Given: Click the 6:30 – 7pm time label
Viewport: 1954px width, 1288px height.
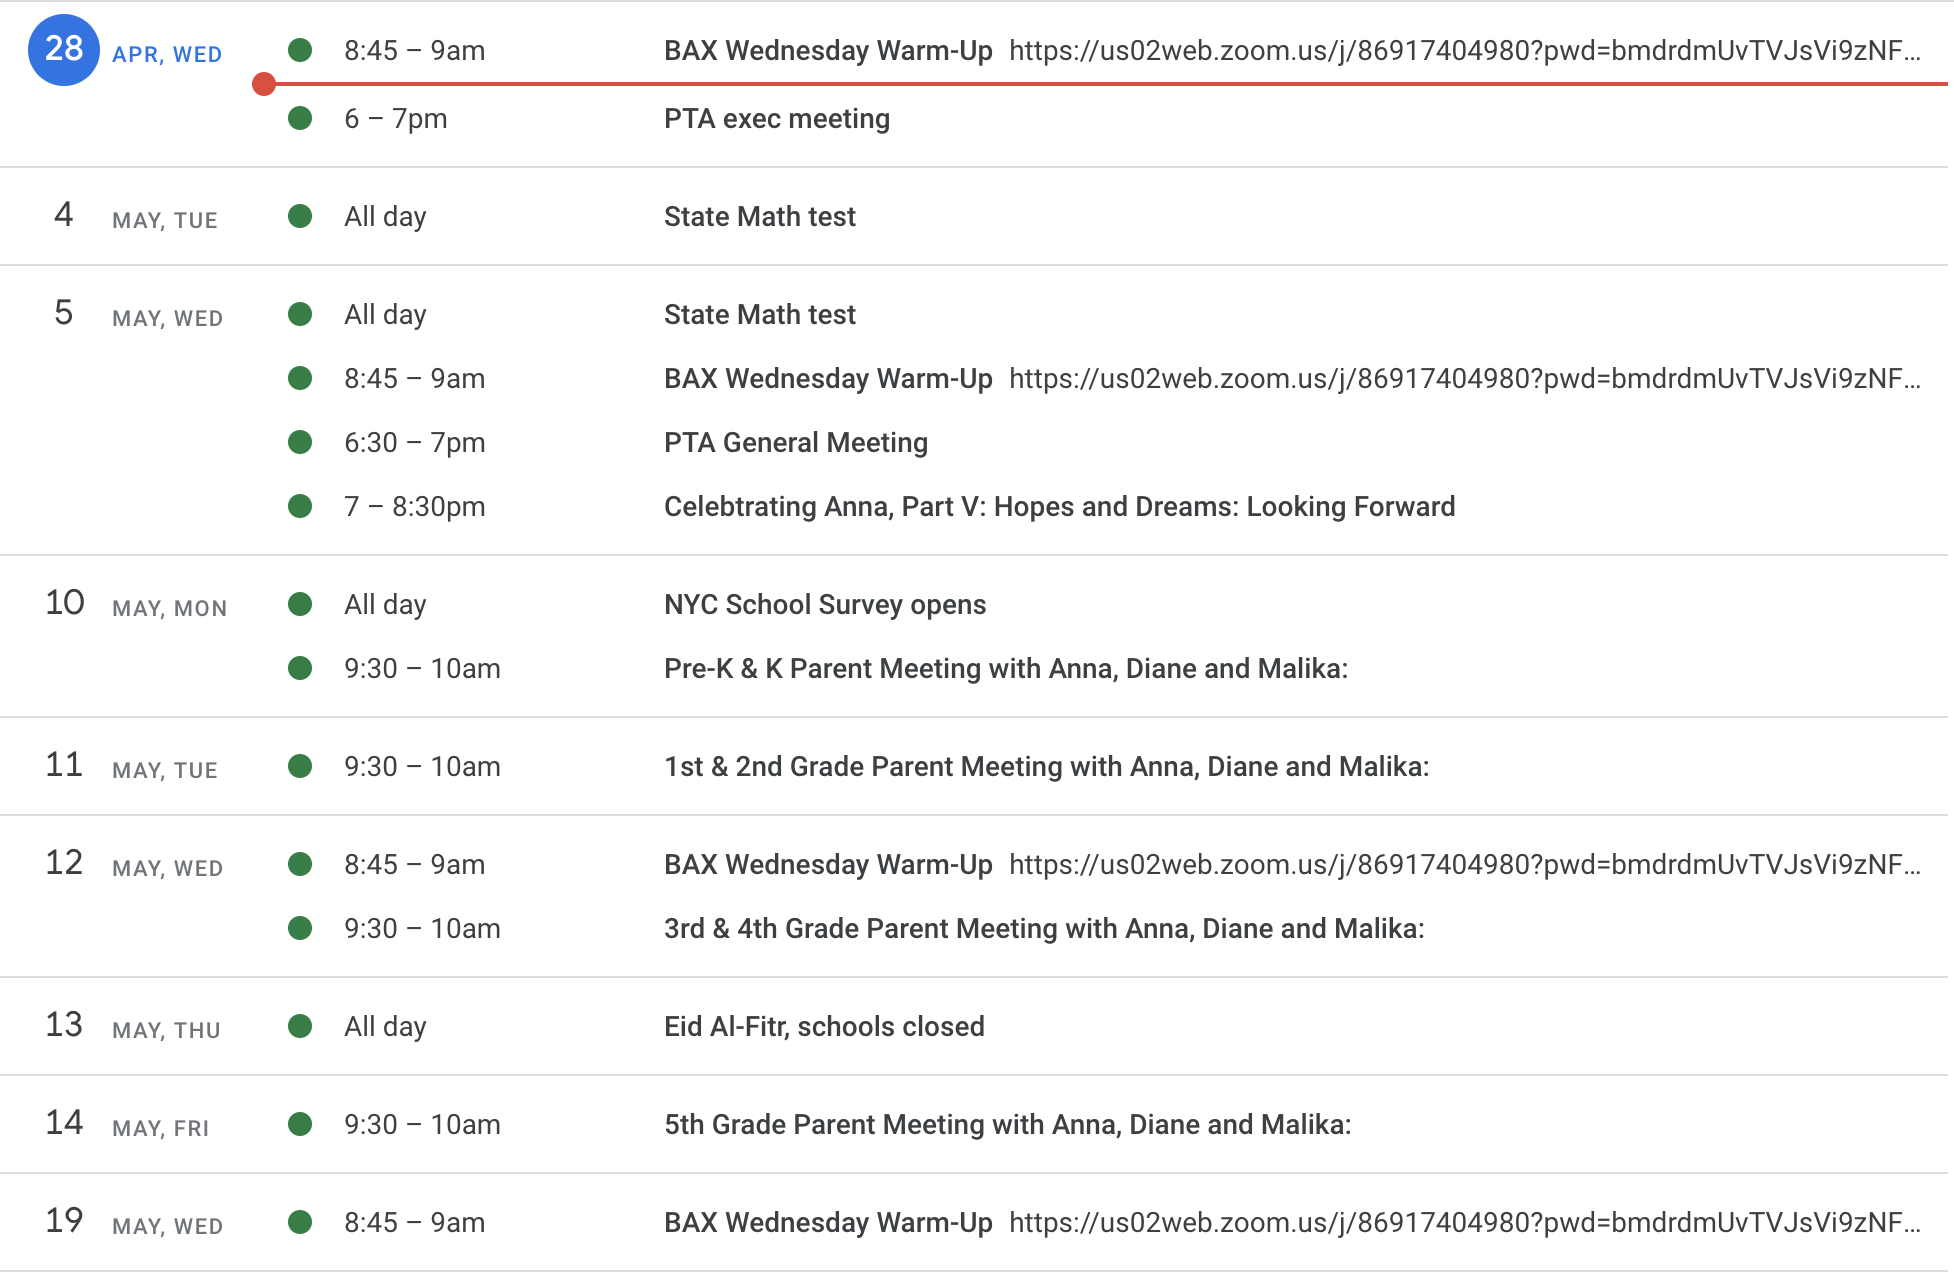Looking at the screenshot, I should click(414, 443).
